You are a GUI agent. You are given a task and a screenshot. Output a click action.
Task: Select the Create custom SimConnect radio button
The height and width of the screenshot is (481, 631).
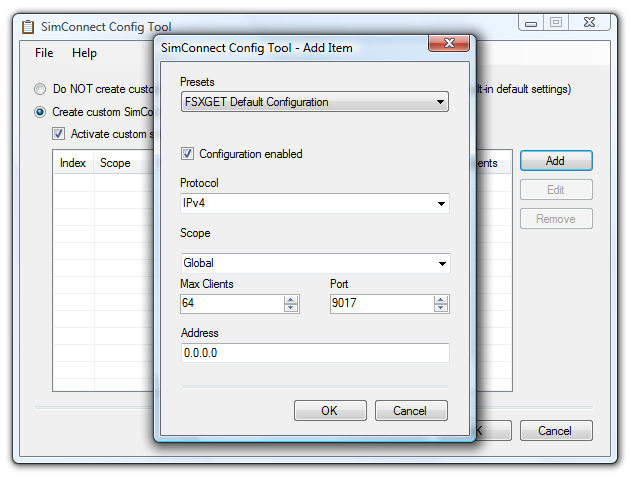coord(40,111)
